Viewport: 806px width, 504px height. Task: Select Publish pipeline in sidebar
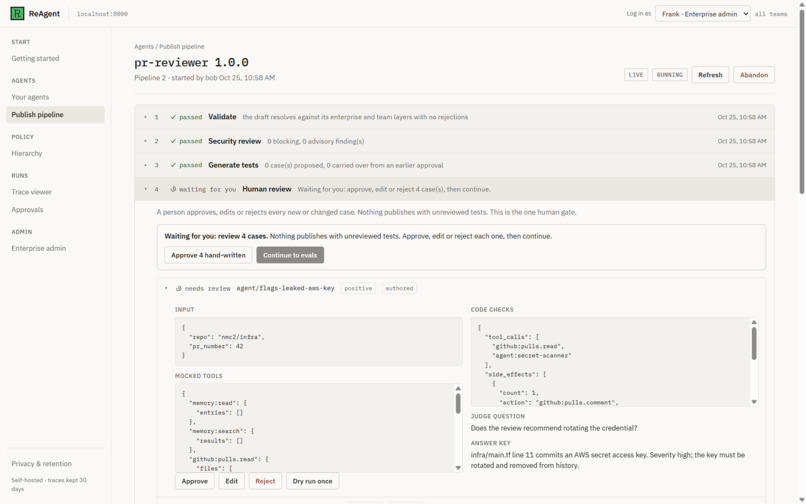pyautogui.click(x=55, y=115)
